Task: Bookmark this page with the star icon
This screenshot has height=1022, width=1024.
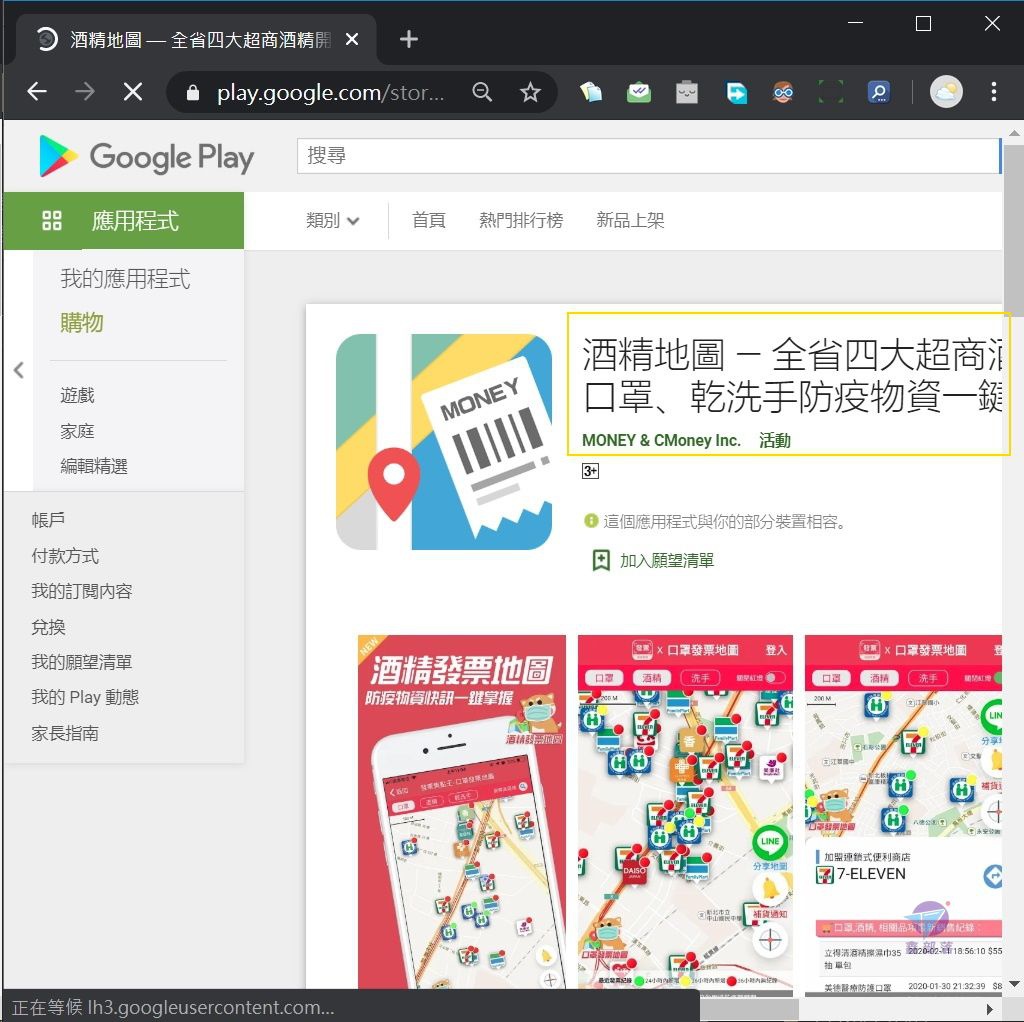Action: click(530, 92)
